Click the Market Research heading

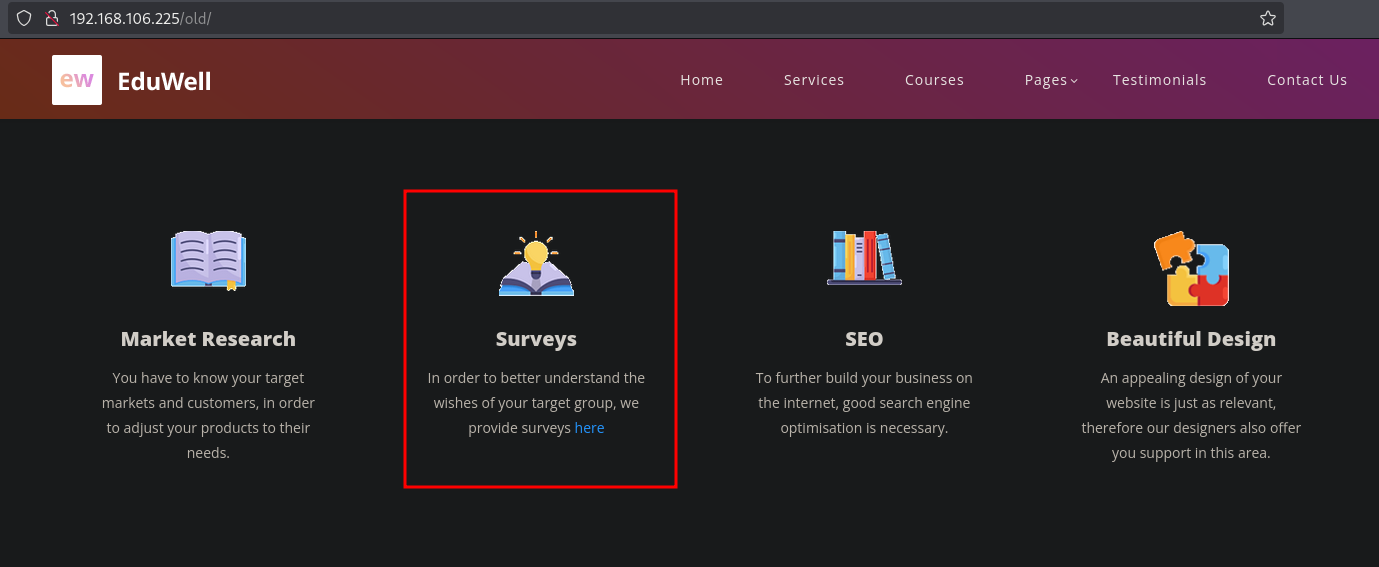pos(208,339)
